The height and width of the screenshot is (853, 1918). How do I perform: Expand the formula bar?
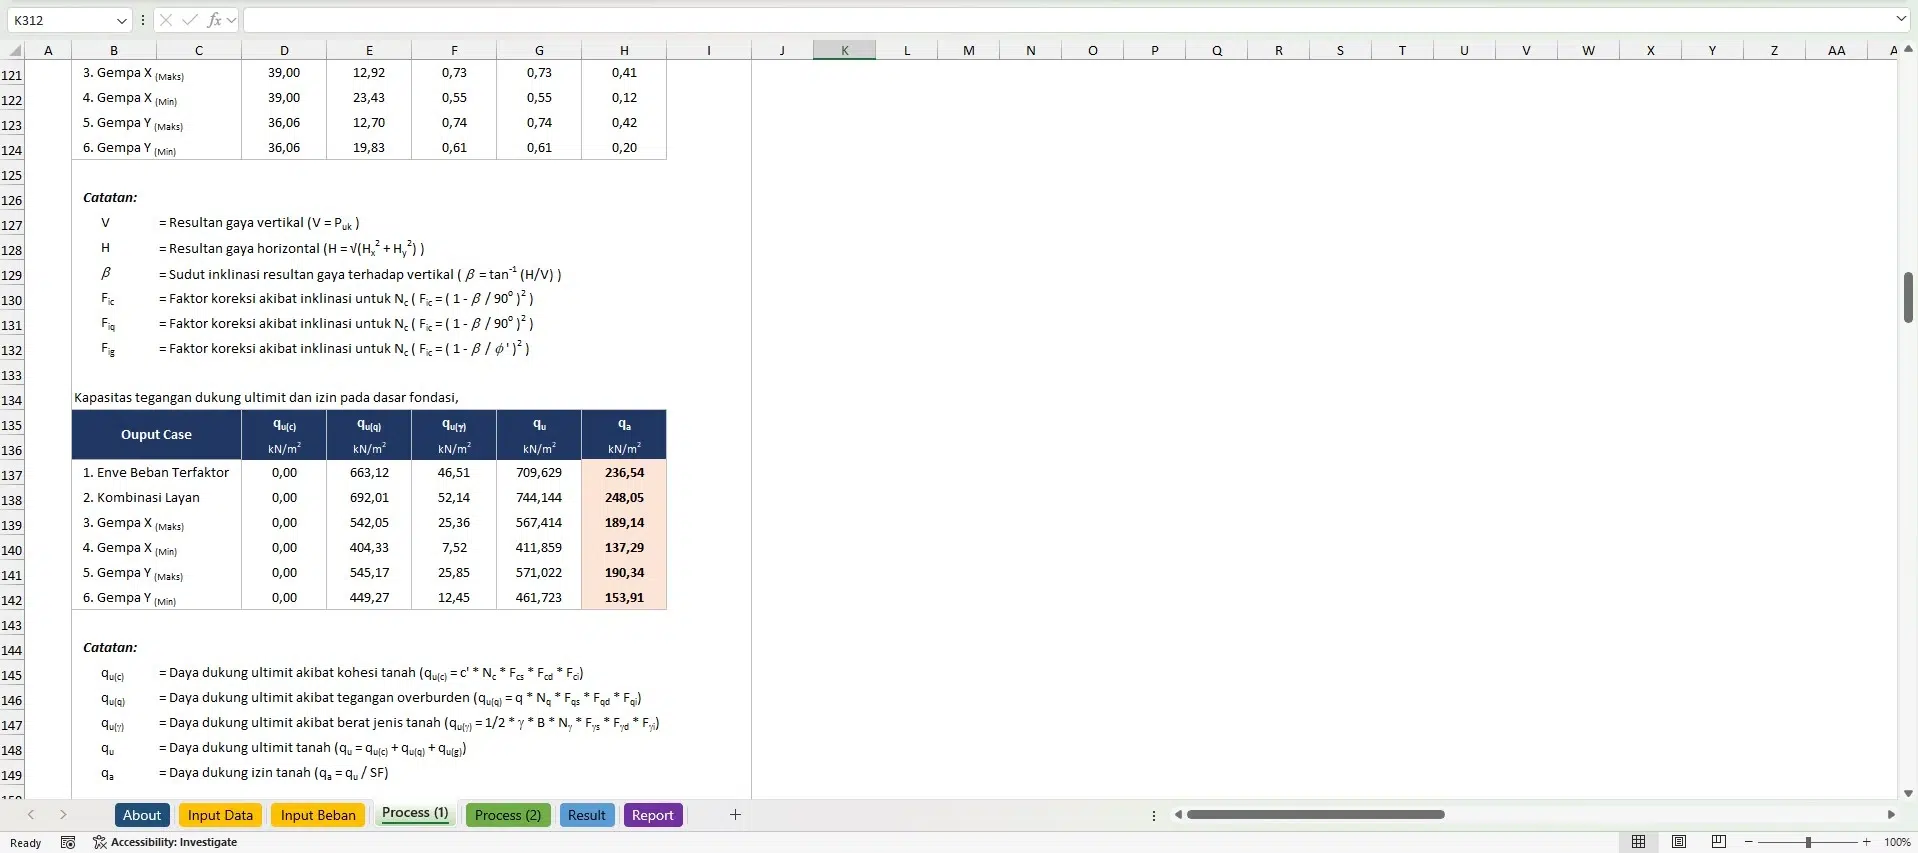[x=1901, y=19]
